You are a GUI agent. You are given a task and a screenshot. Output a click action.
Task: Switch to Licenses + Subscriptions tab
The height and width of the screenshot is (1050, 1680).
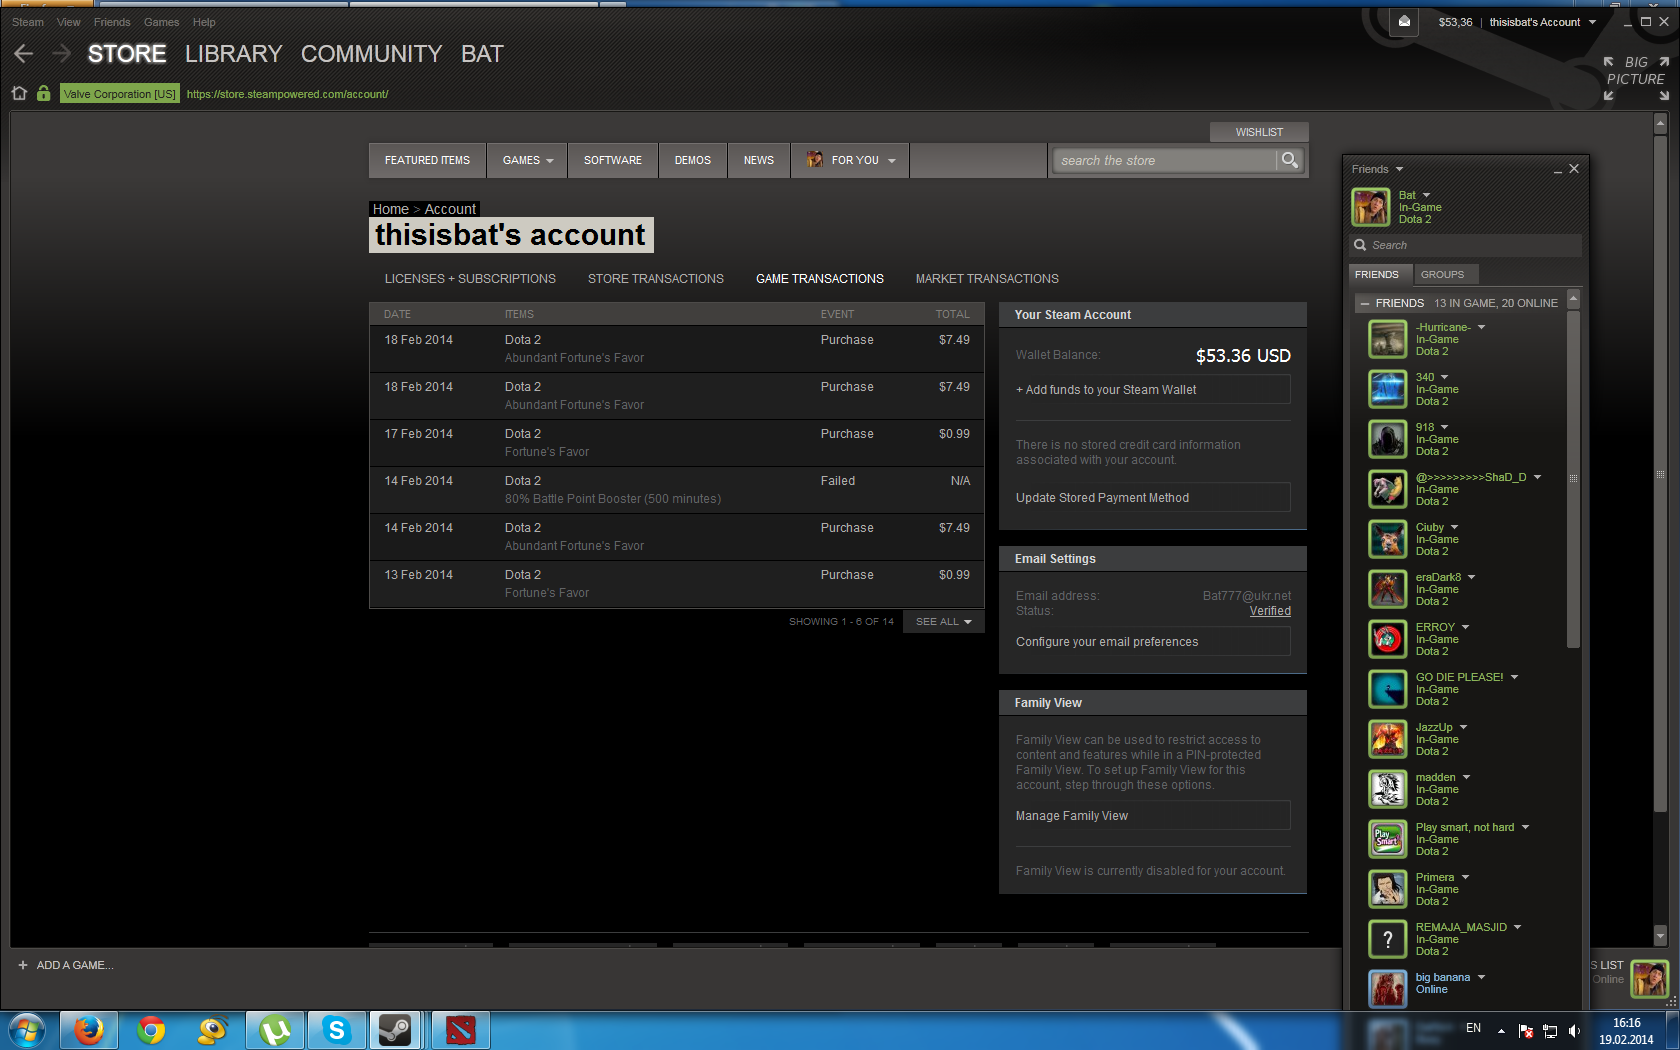point(470,279)
